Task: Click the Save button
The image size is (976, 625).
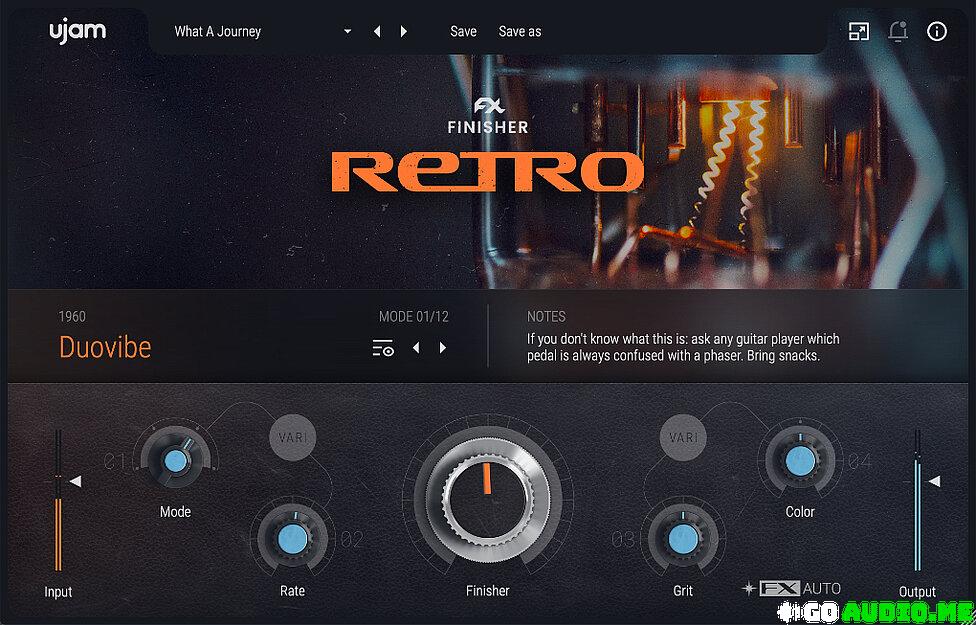Action: (463, 32)
